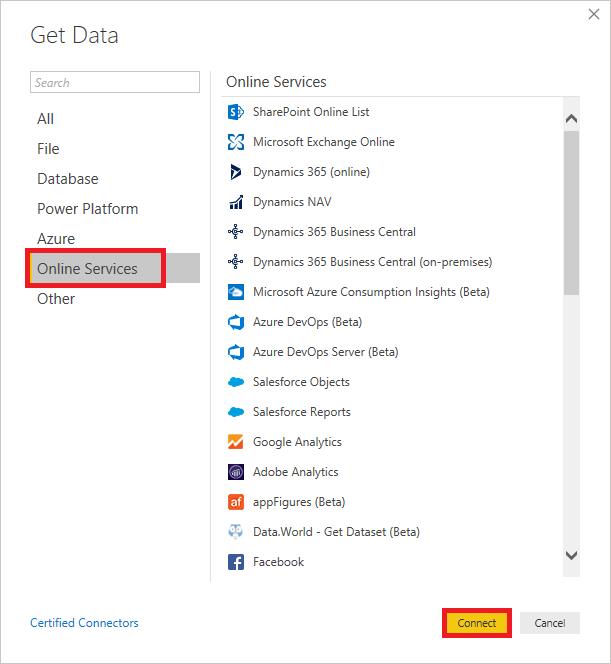Switch to the Azure category
The image size is (611, 664).
(x=115, y=239)
